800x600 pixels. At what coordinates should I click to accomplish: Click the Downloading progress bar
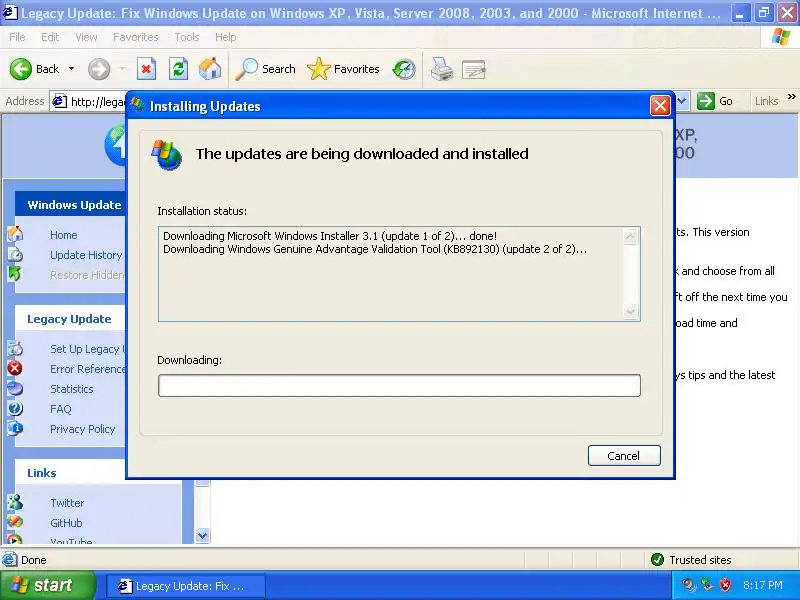(399, 386)
